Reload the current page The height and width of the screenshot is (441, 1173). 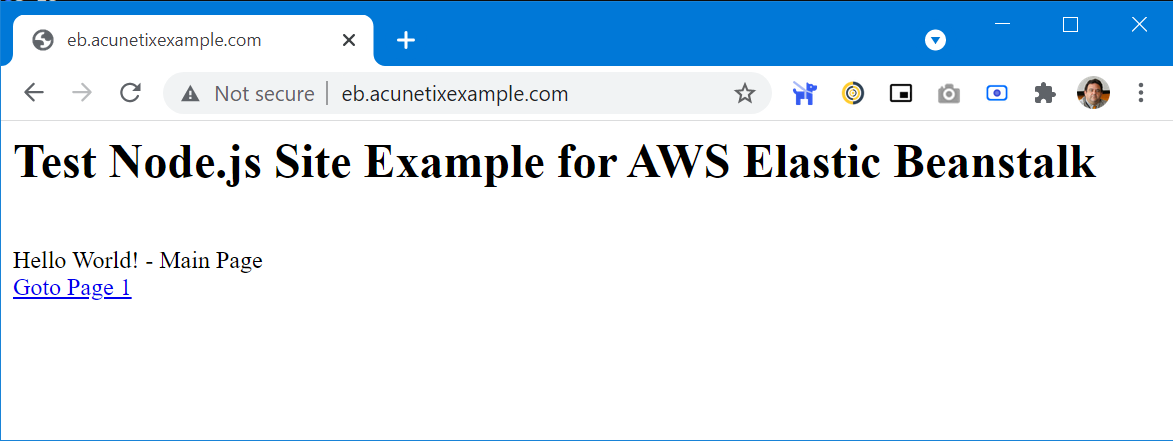130,94
